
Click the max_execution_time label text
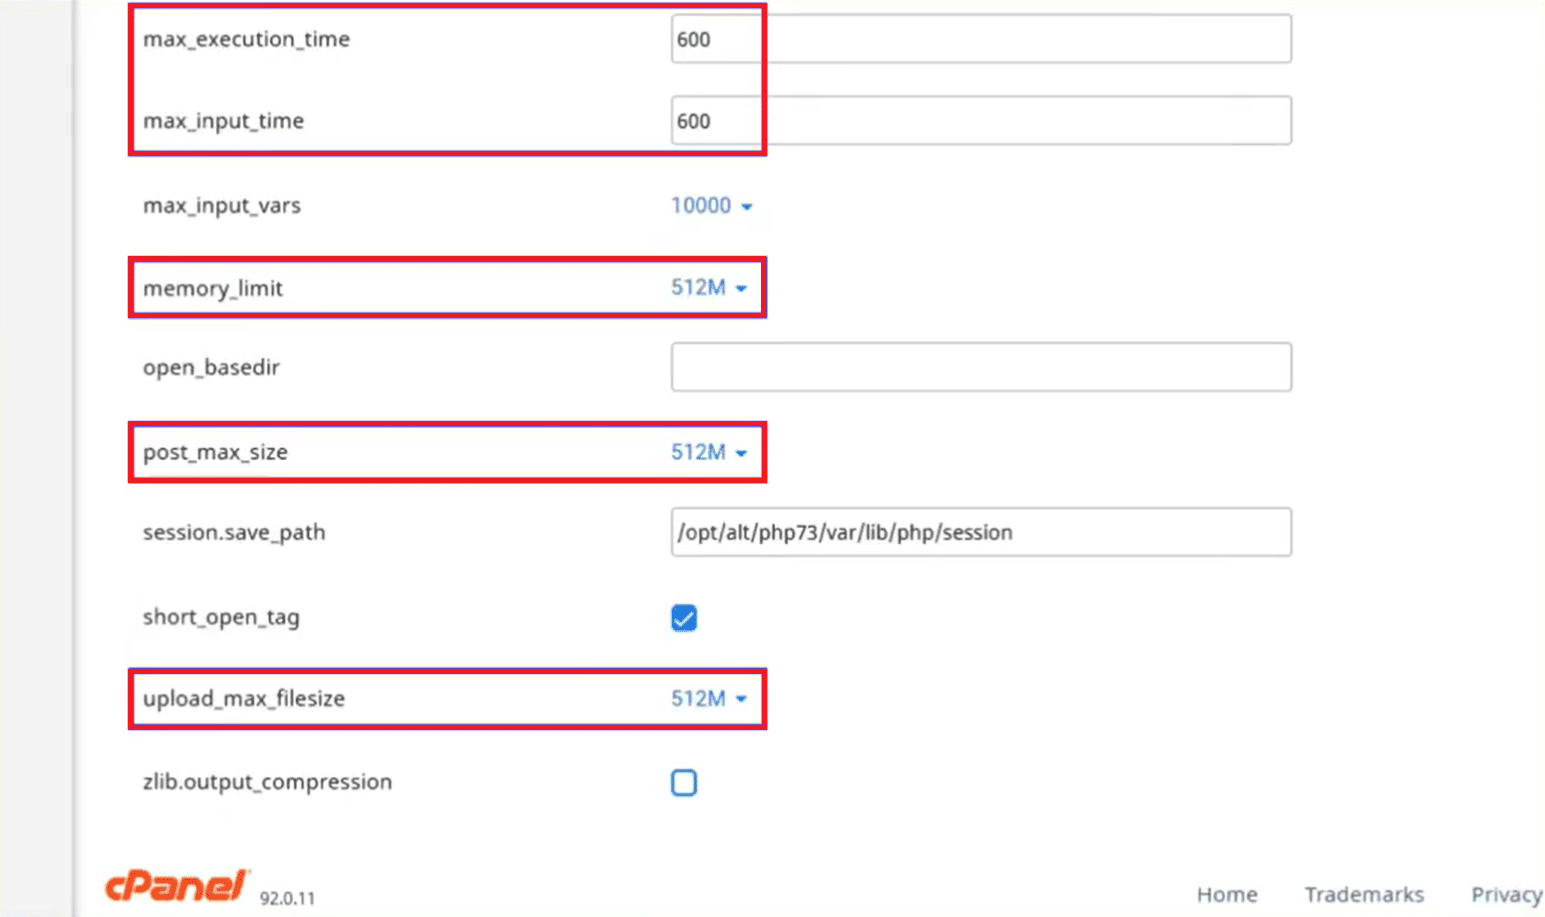click(246, 39)
